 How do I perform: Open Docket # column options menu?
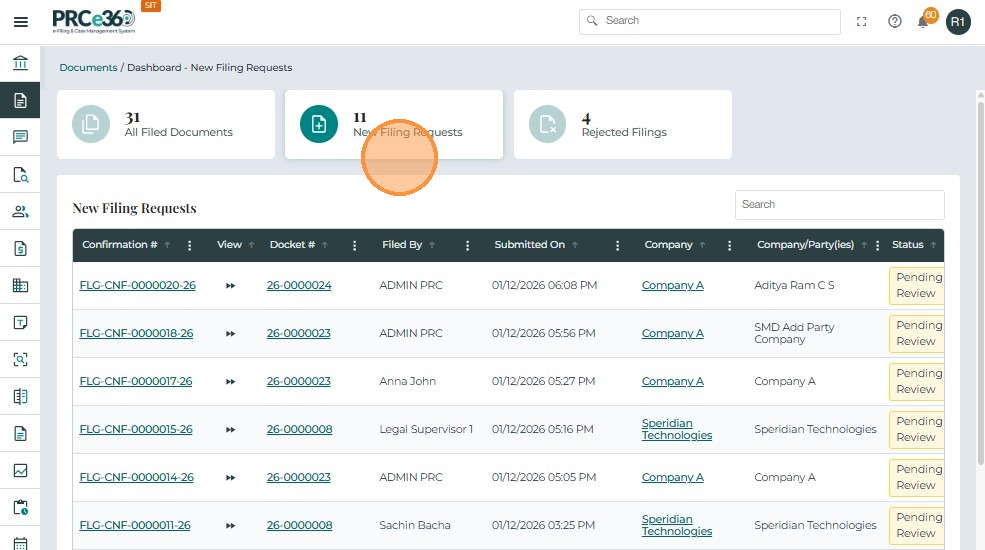pyautogui.click(x=354, y=245)
